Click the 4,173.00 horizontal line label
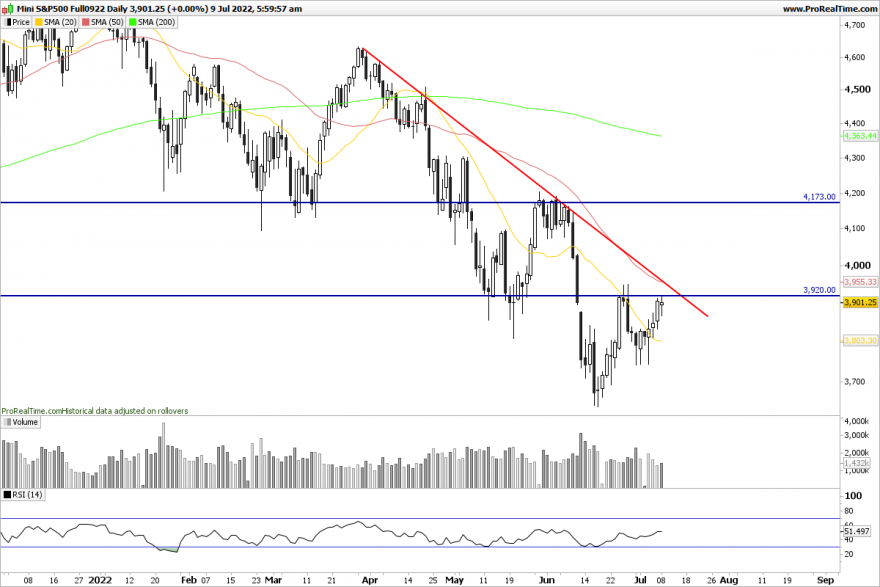880x587 pixels. pyautogui.click(x=819, y=196)
